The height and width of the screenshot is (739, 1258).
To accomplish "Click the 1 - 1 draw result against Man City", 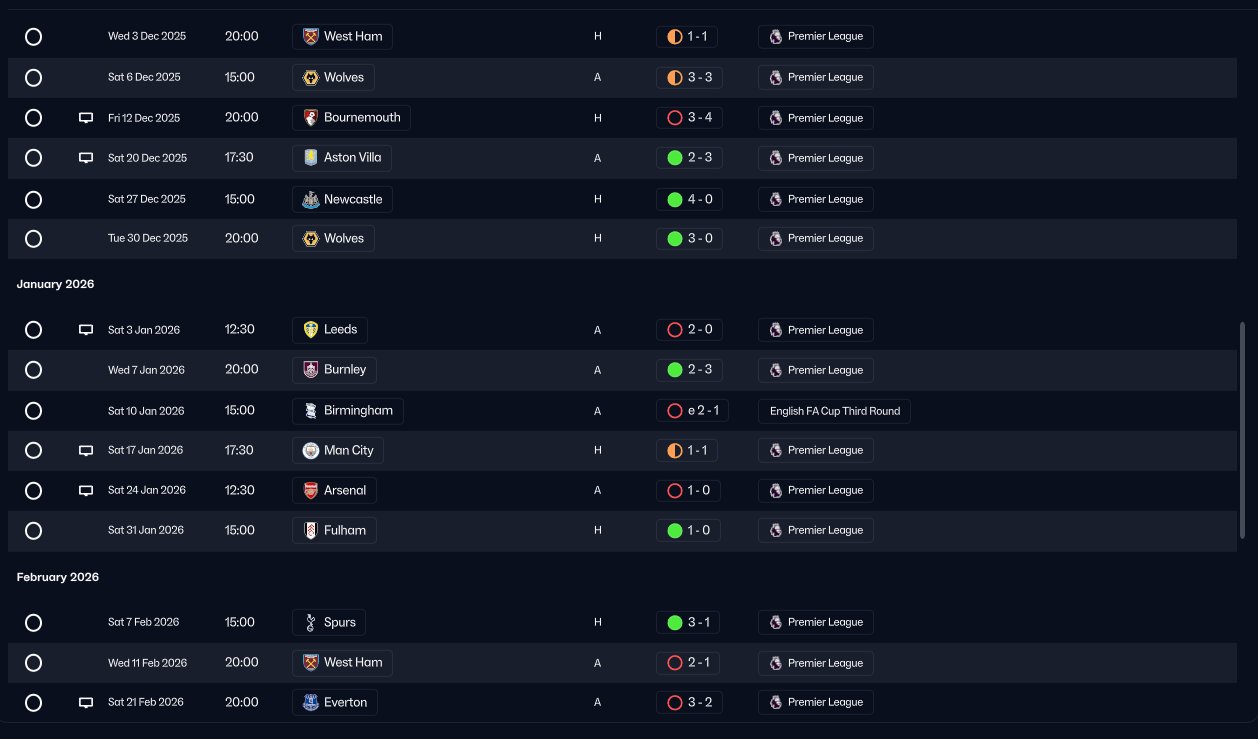I will (687, 451).
